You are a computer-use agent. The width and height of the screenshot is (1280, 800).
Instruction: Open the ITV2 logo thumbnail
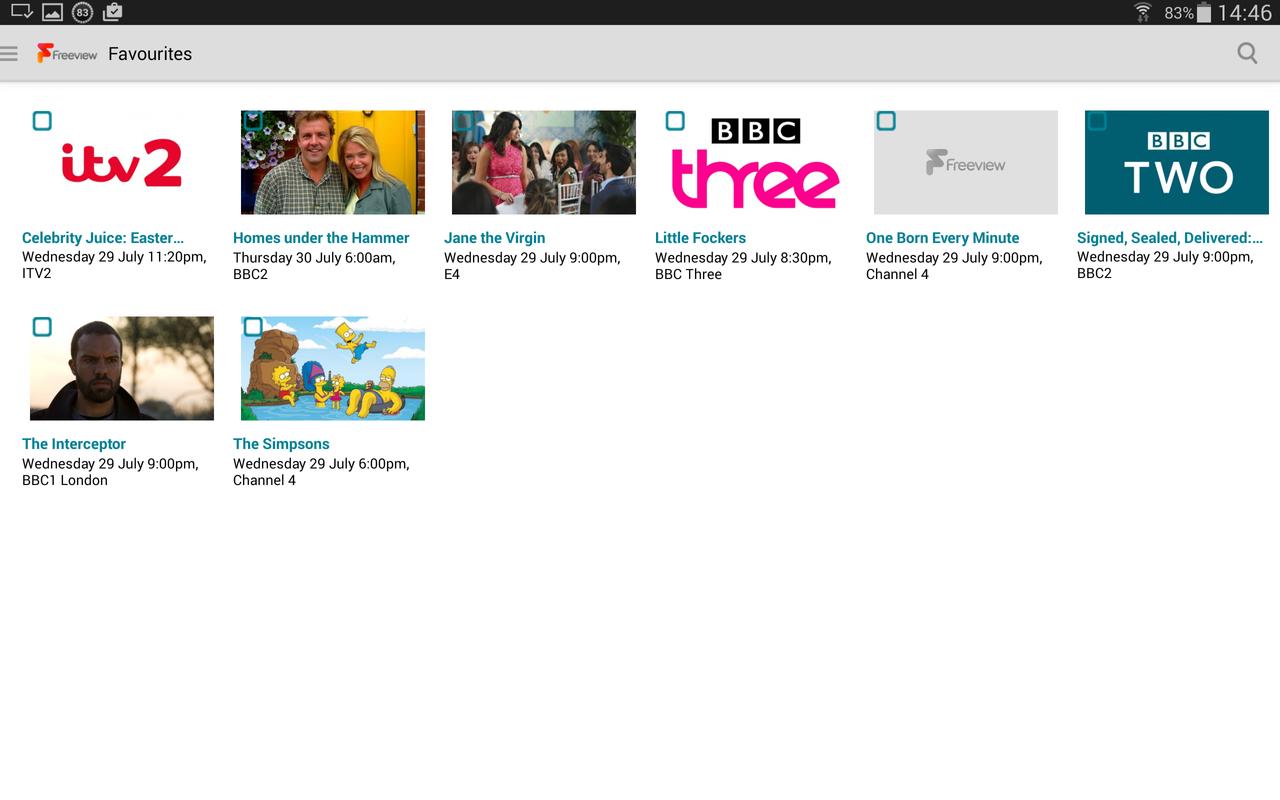coord(122,162)
